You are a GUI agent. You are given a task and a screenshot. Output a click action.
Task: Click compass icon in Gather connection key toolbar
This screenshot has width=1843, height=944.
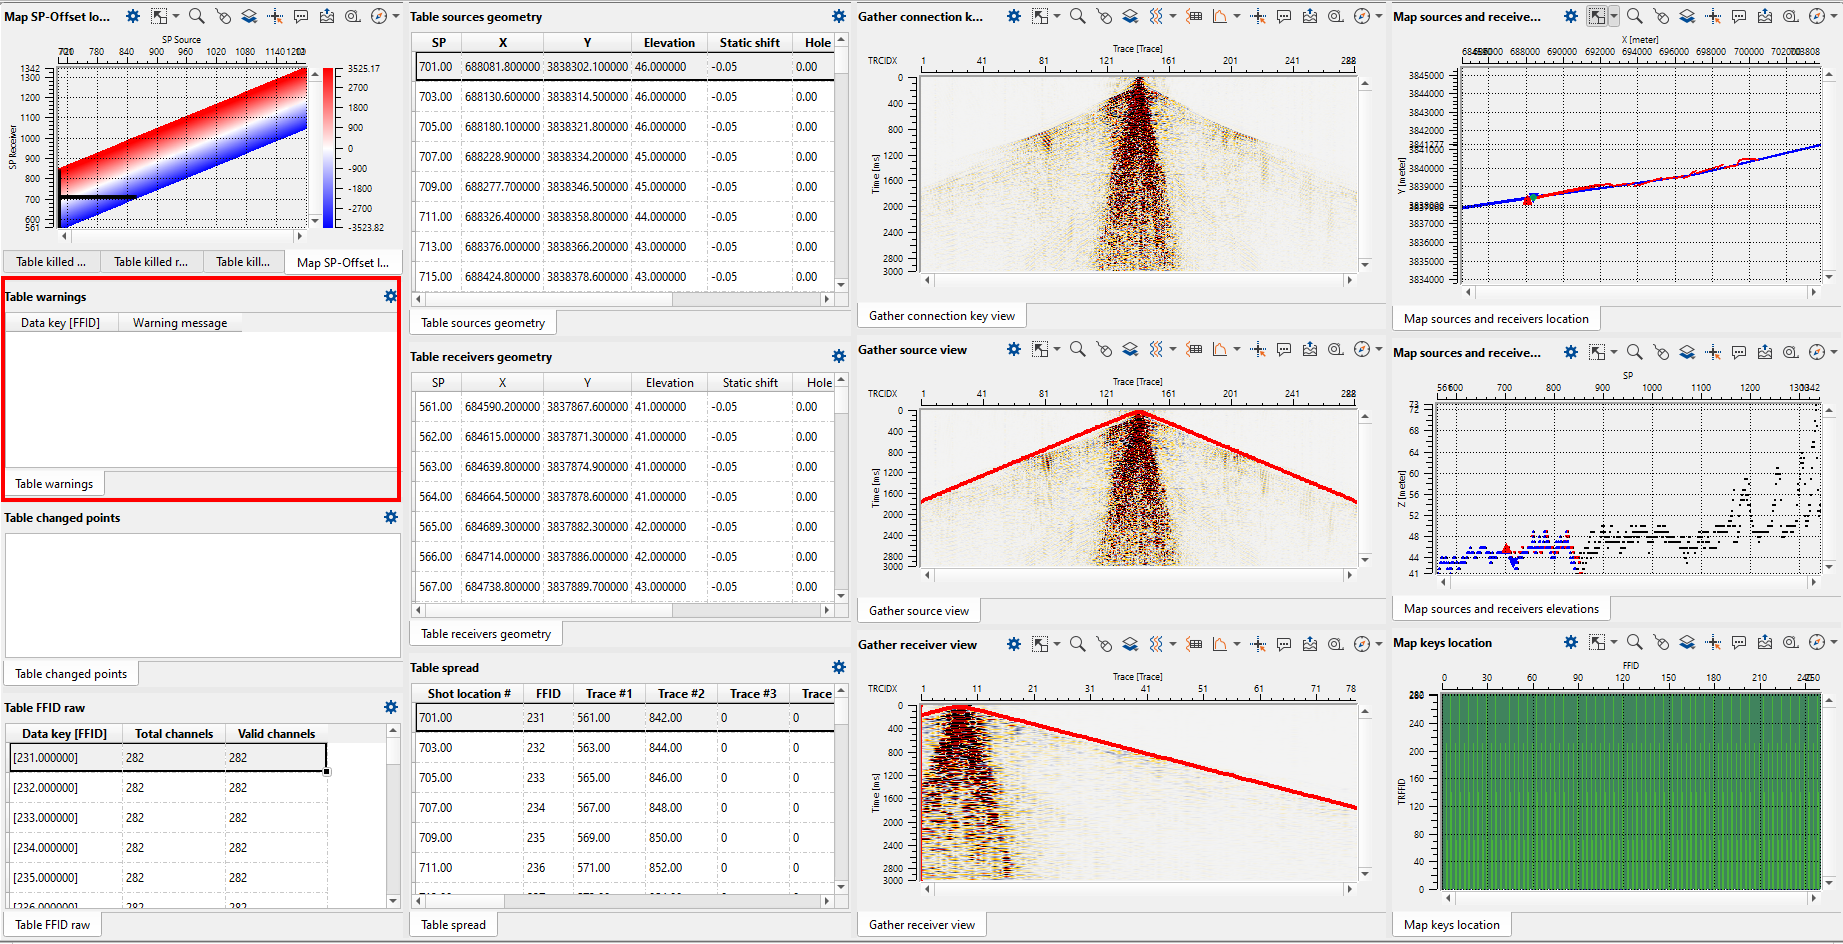point(1362,16)
